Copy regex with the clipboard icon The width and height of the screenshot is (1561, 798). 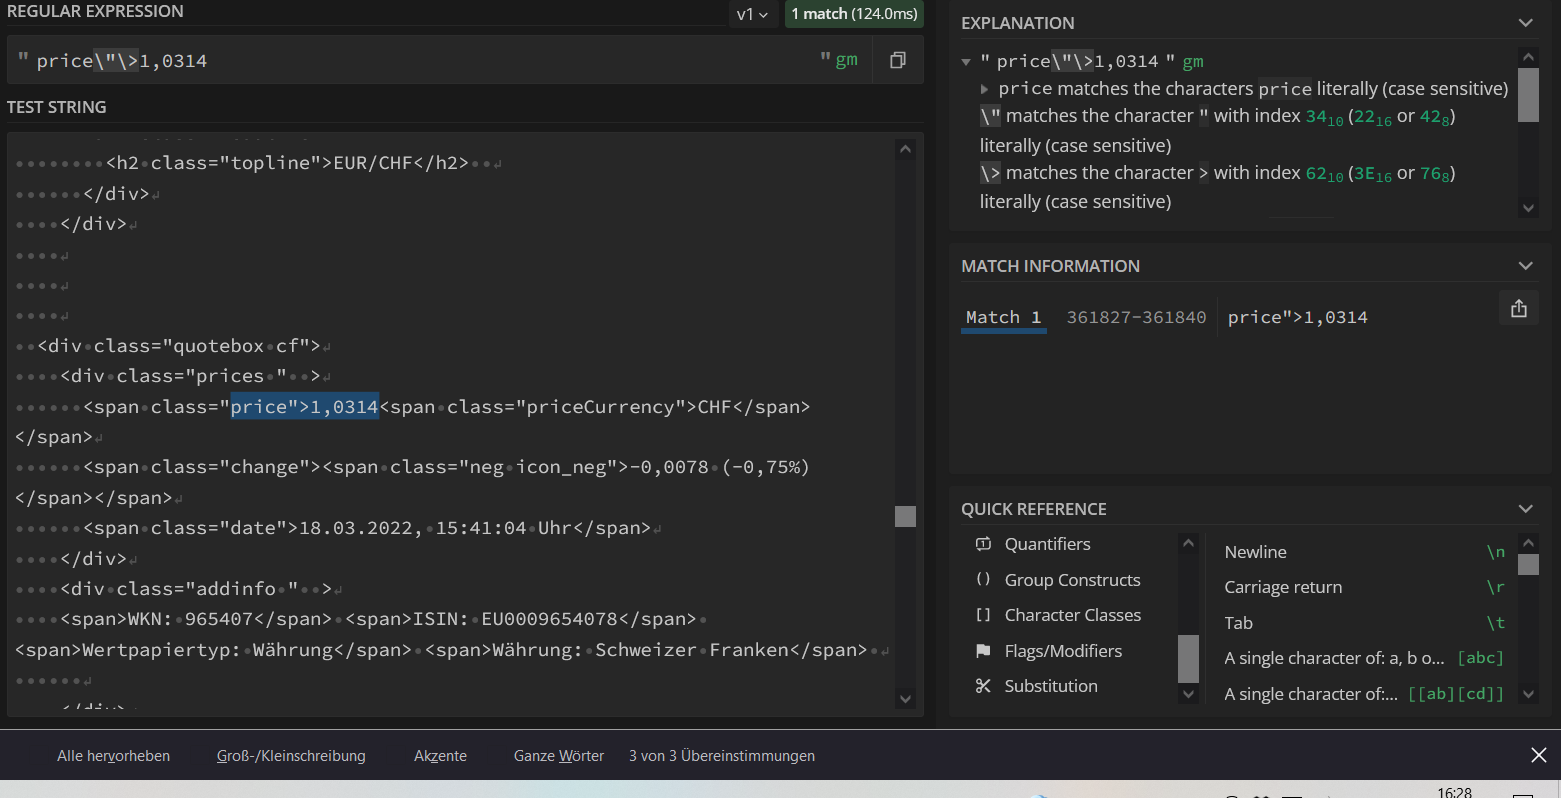897,60
